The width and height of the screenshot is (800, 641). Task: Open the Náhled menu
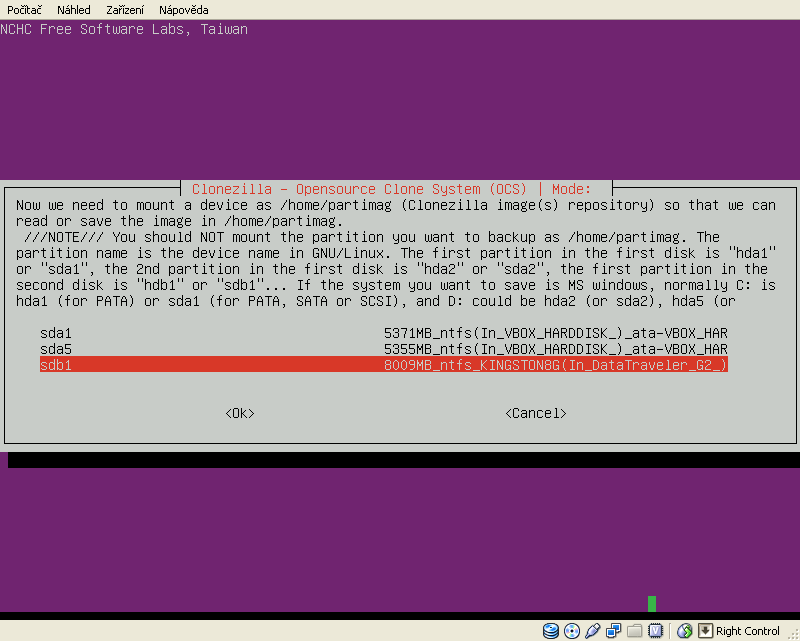(x=73, y=9)
